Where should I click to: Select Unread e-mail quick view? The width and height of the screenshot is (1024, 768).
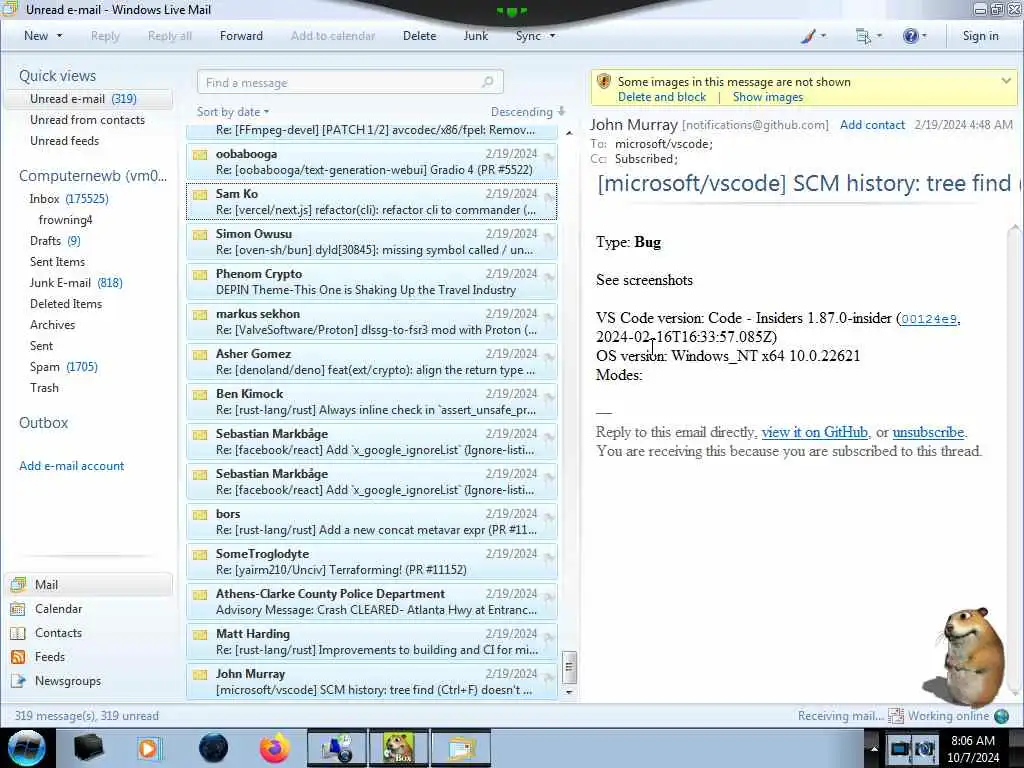coord(89,99)
